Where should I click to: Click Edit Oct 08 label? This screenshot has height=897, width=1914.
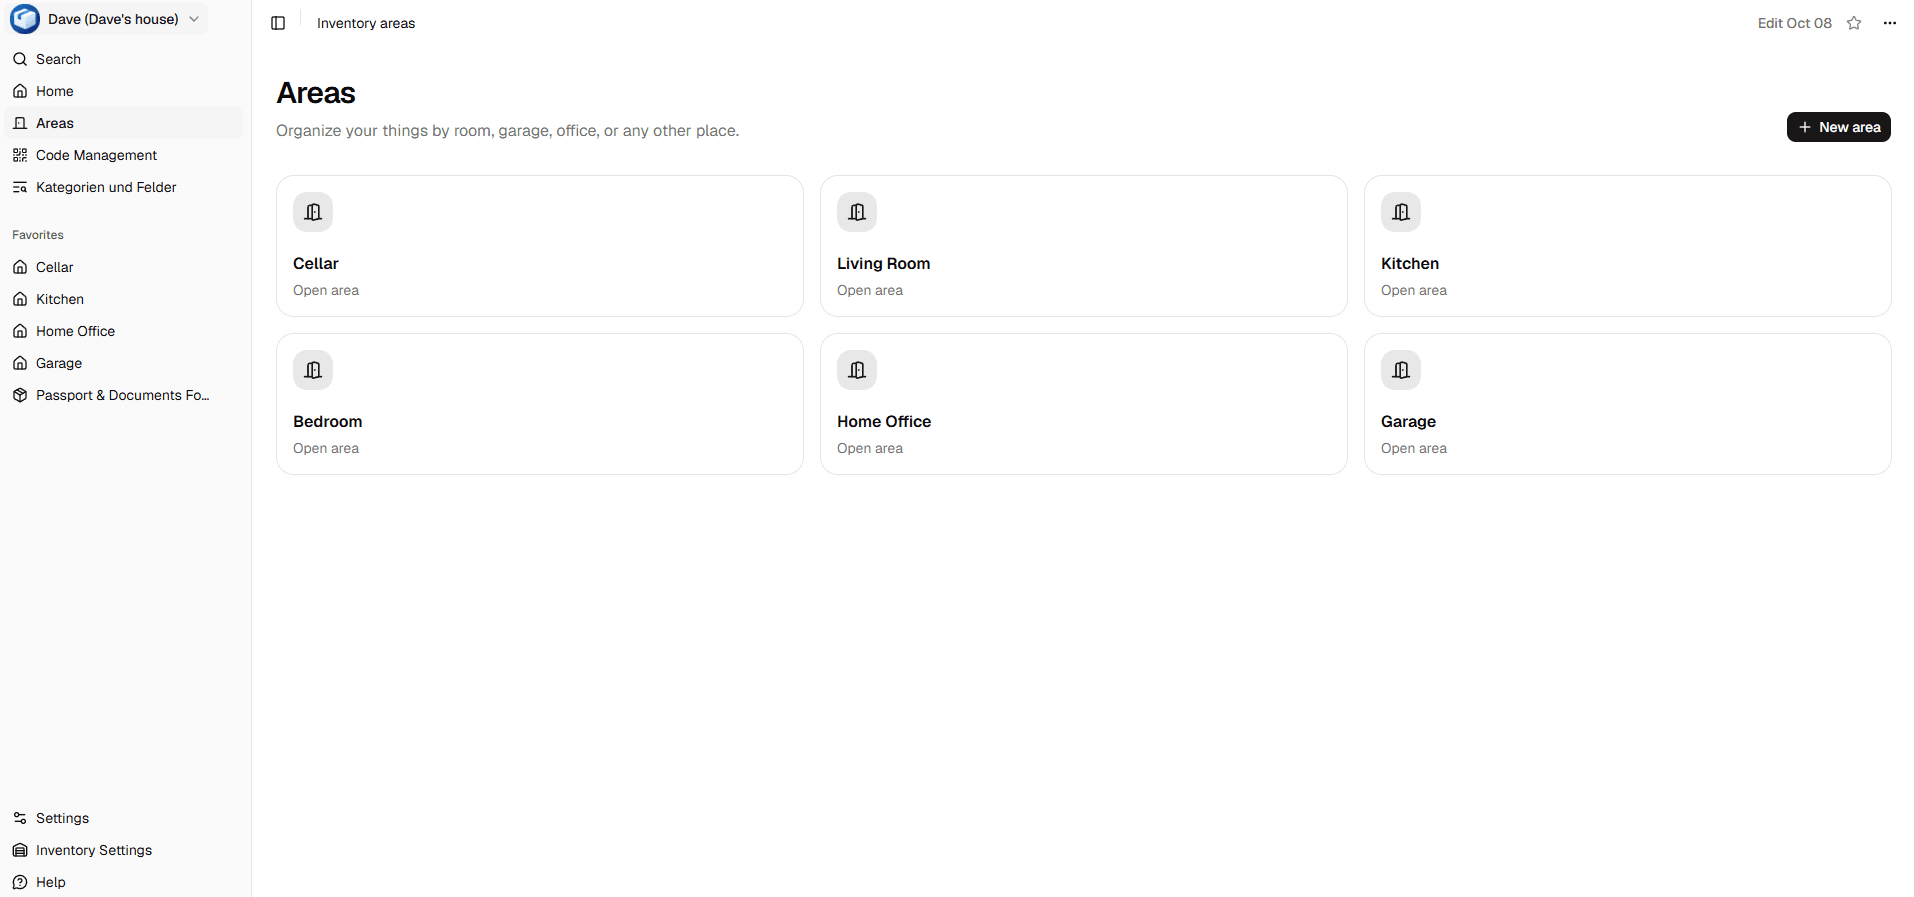[1794, 23]
